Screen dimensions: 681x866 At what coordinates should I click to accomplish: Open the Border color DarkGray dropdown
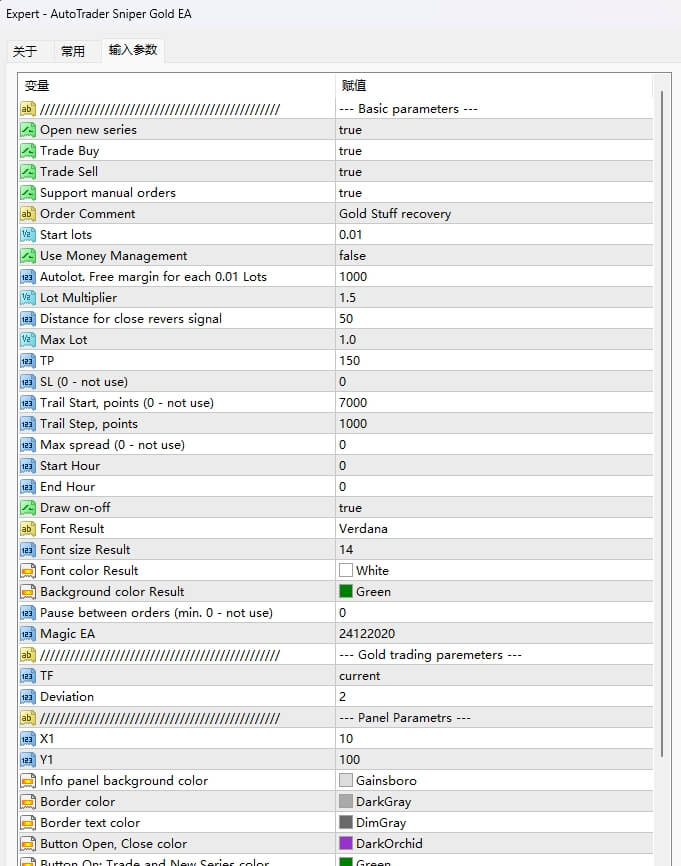(494, 801)
